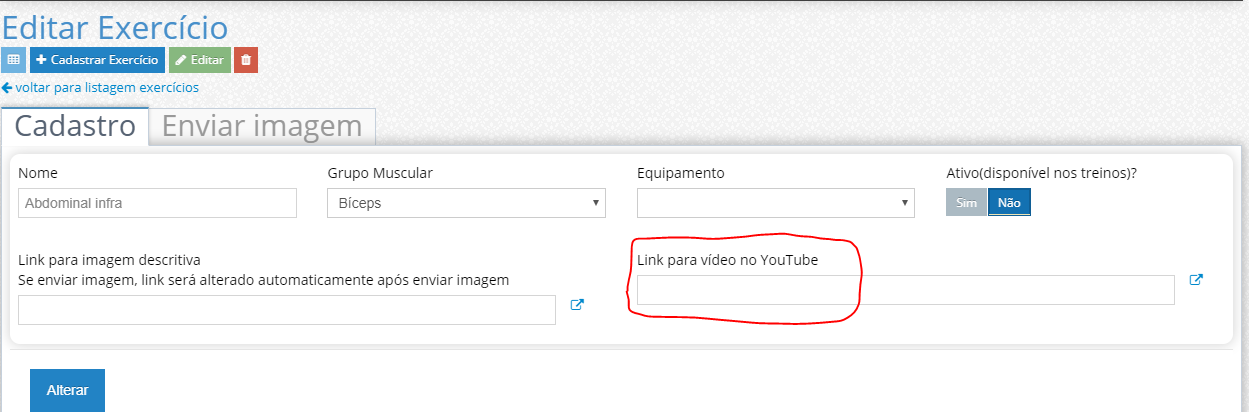Viewport: 1249px width, 412px height.
Task: Focus the Nome text field
Action: click(x=157, y=203)
